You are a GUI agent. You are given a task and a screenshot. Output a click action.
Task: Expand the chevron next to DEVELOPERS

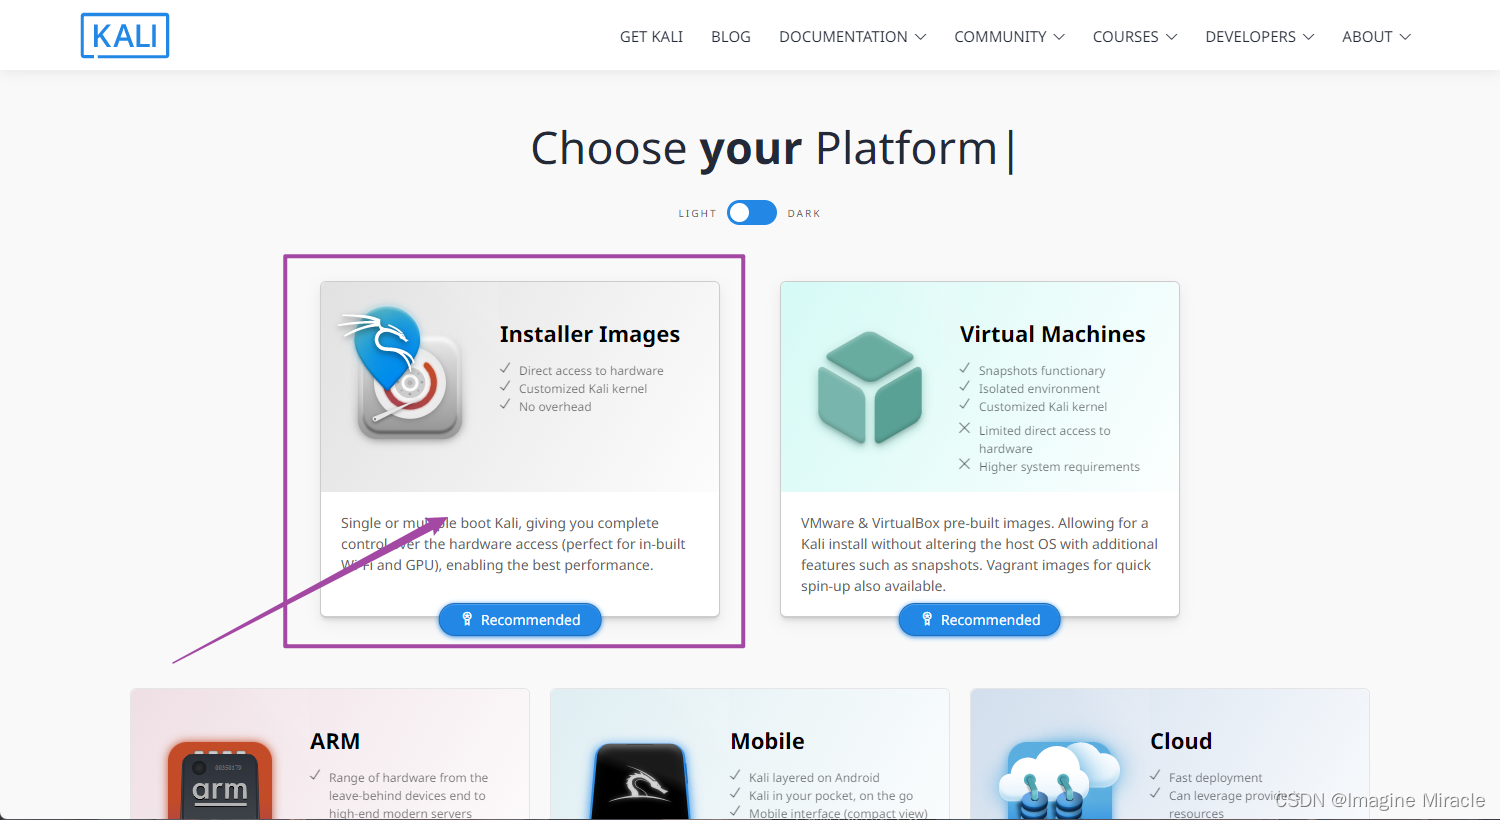tap(1308, 37)
